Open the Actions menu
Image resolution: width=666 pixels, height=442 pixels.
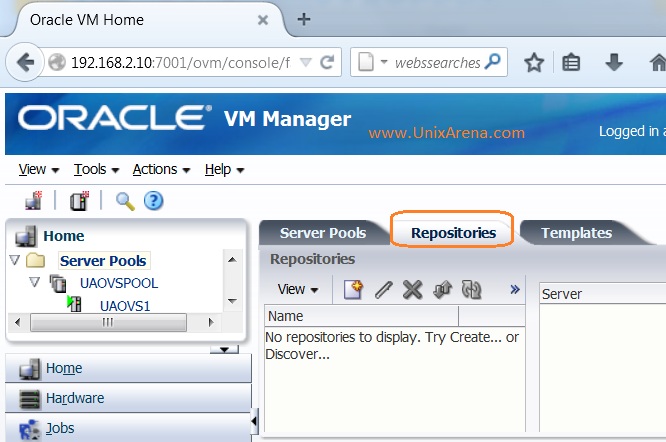tap(161, 169)
